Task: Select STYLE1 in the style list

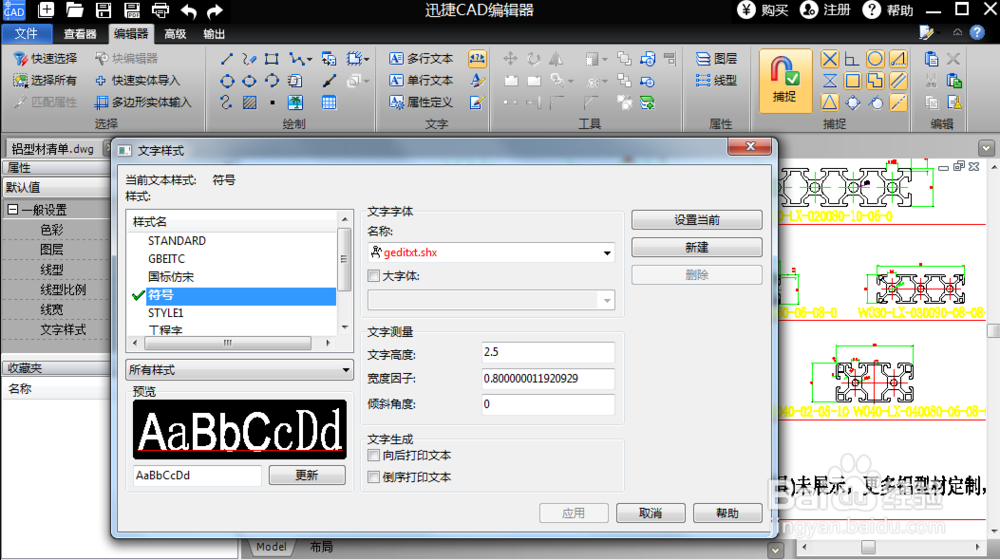Action: point(165,313)
